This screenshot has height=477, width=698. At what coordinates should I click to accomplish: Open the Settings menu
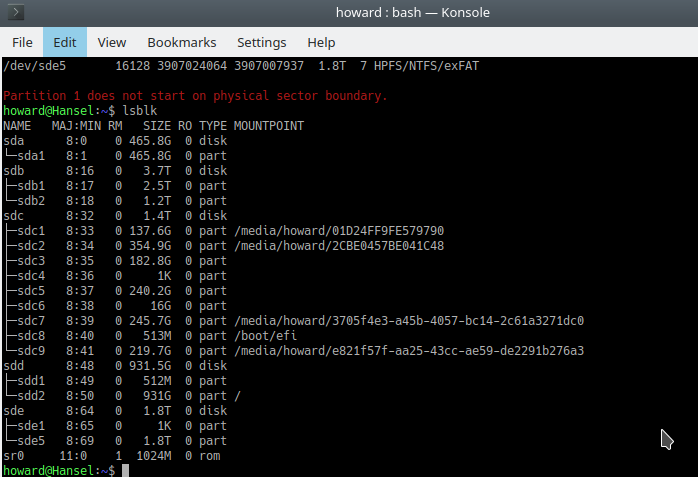(262, 42)
